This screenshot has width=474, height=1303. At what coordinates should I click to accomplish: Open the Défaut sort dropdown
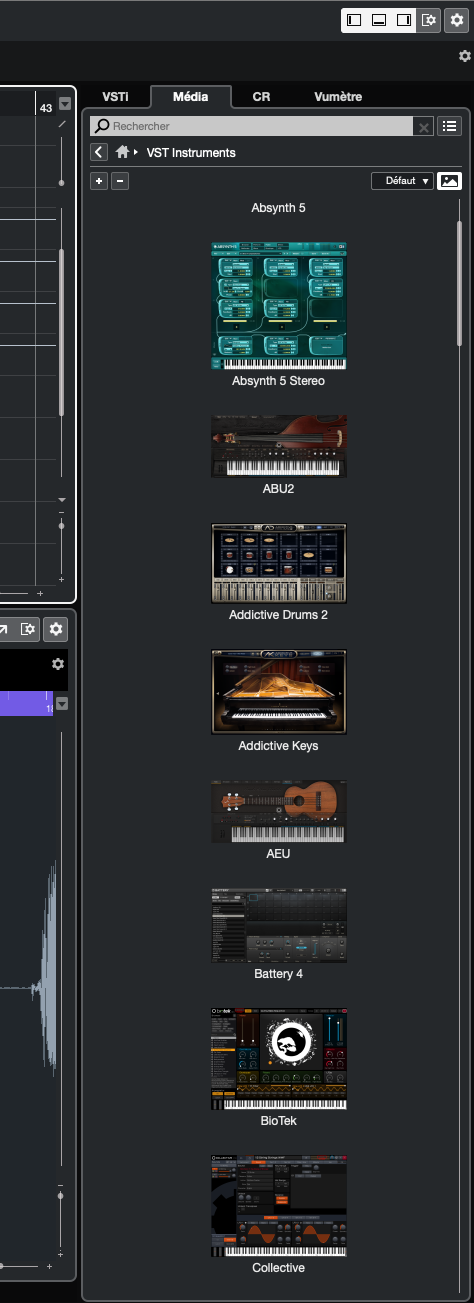click(x=402, y=181)
